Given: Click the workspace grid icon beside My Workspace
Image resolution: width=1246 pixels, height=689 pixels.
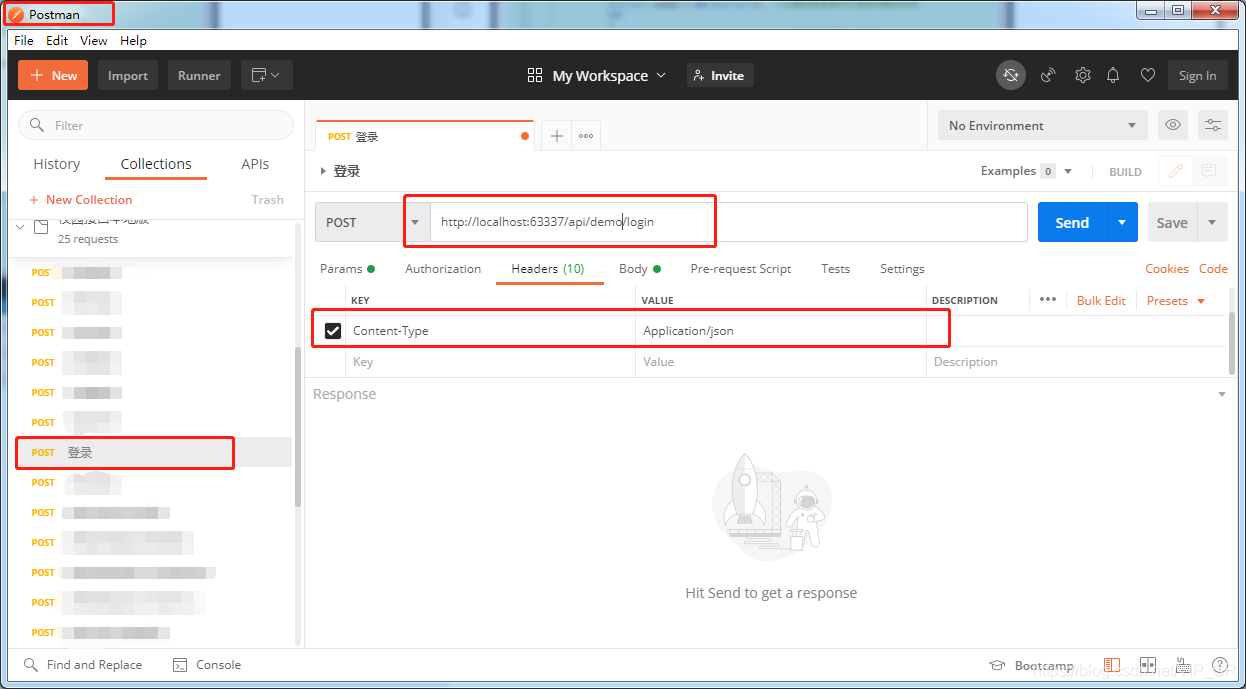Looking at the screenshot, I should (x=535, y=75).
